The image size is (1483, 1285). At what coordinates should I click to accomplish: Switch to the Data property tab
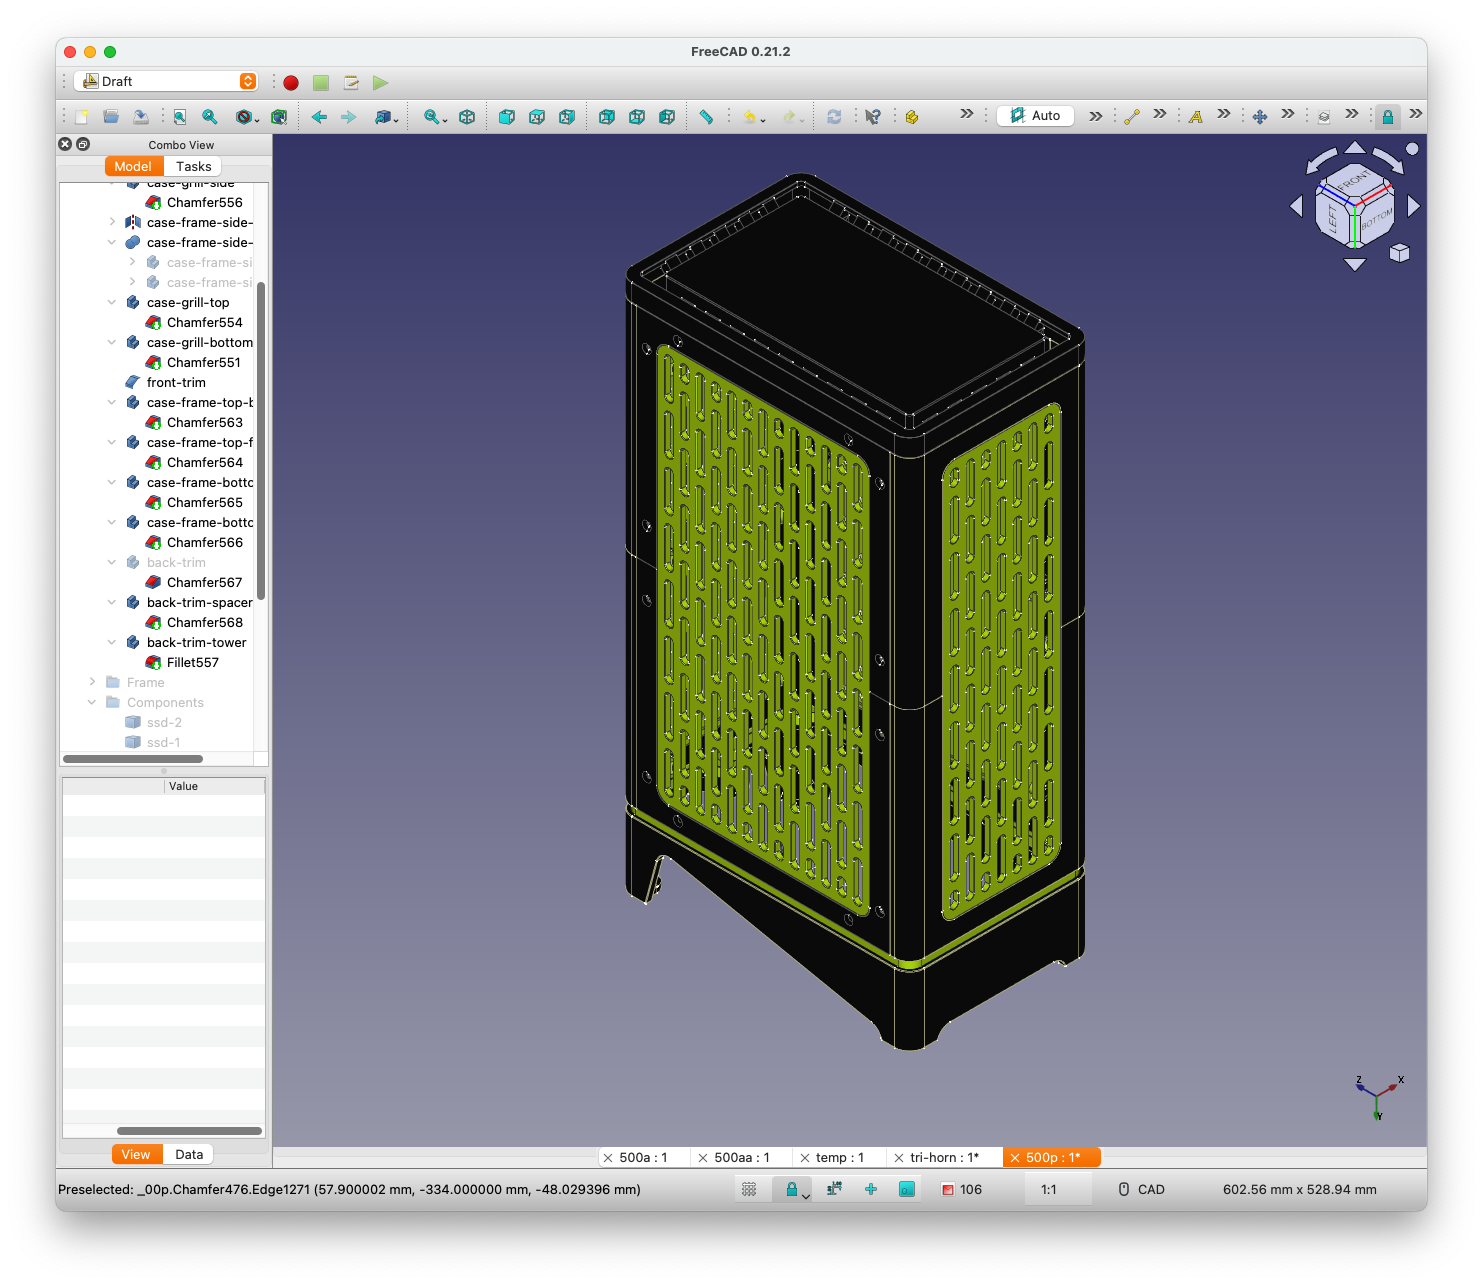[189, 1154]
